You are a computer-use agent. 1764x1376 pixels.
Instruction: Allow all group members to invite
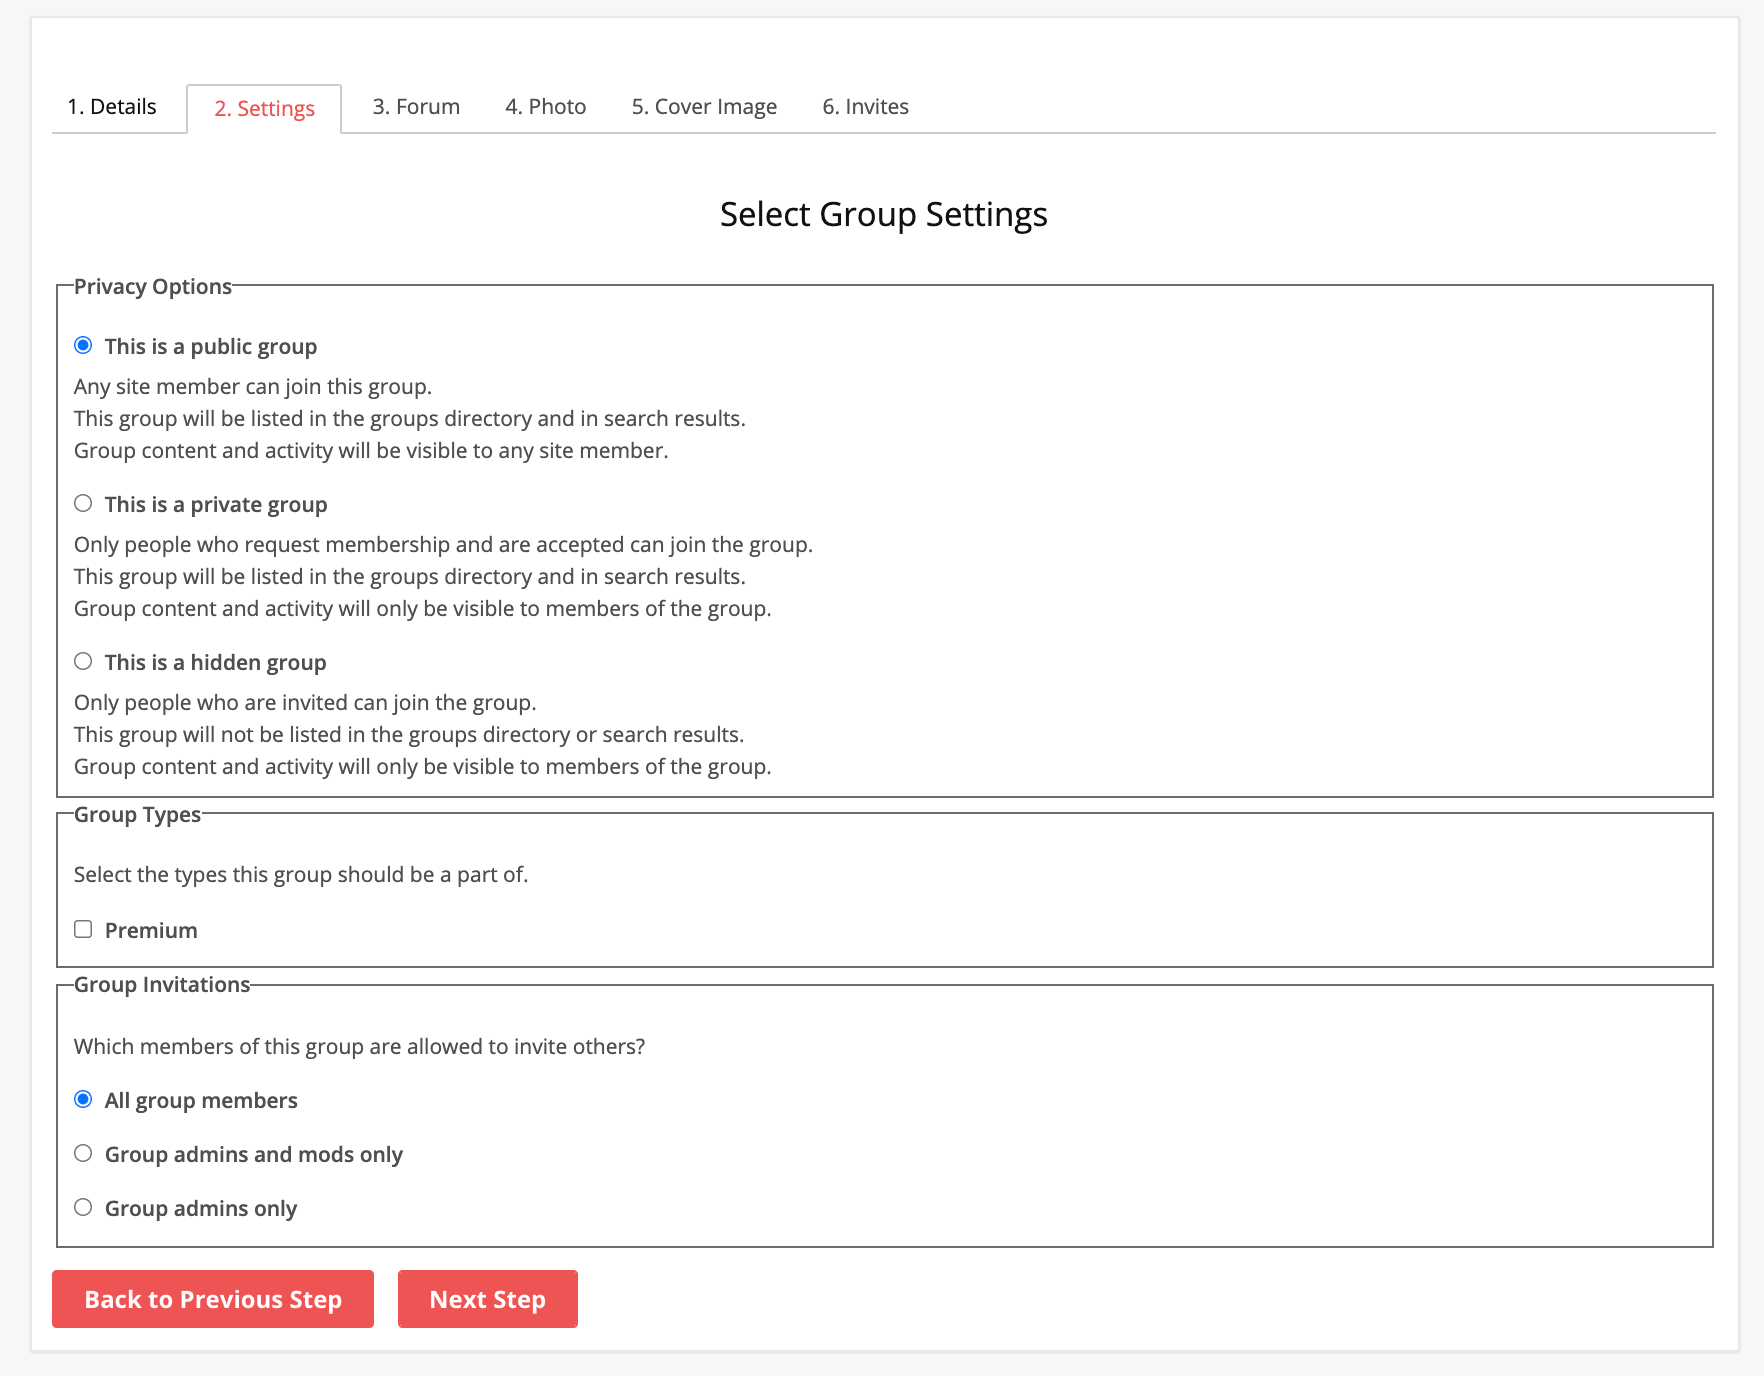tap(83, 1099)
